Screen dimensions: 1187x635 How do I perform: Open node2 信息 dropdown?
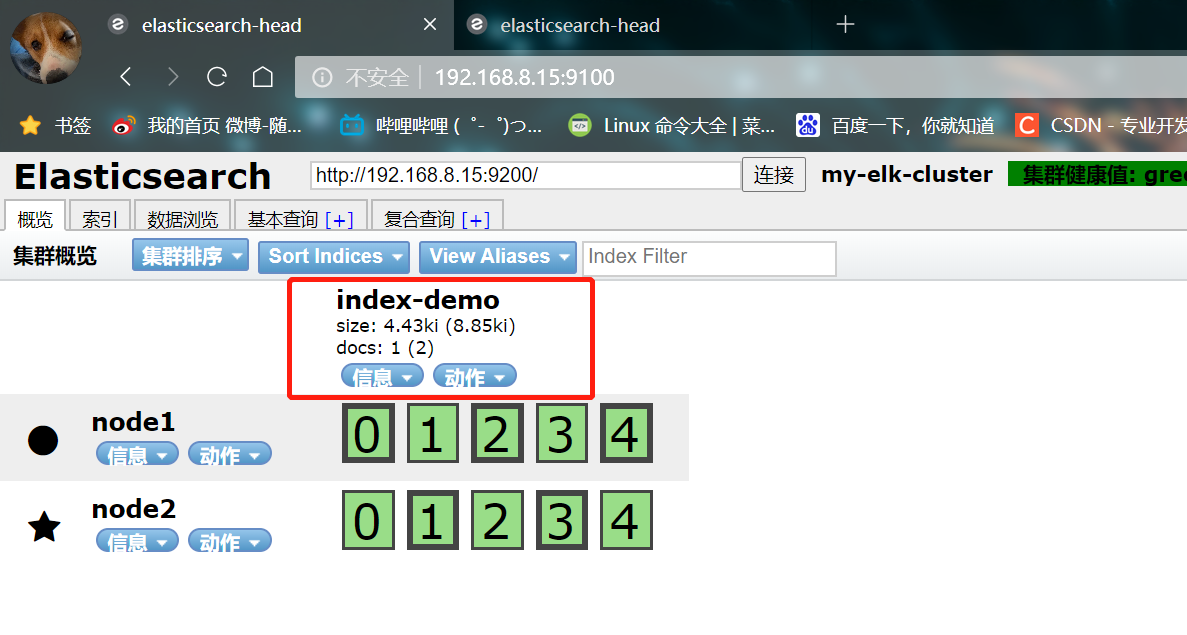(x=138, y=541)
